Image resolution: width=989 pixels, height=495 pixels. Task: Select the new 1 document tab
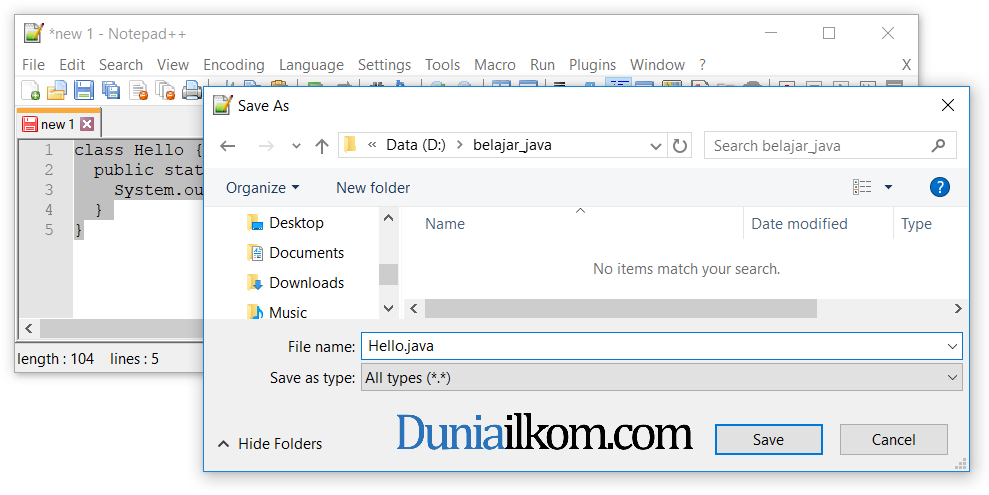tap(57, 124)
